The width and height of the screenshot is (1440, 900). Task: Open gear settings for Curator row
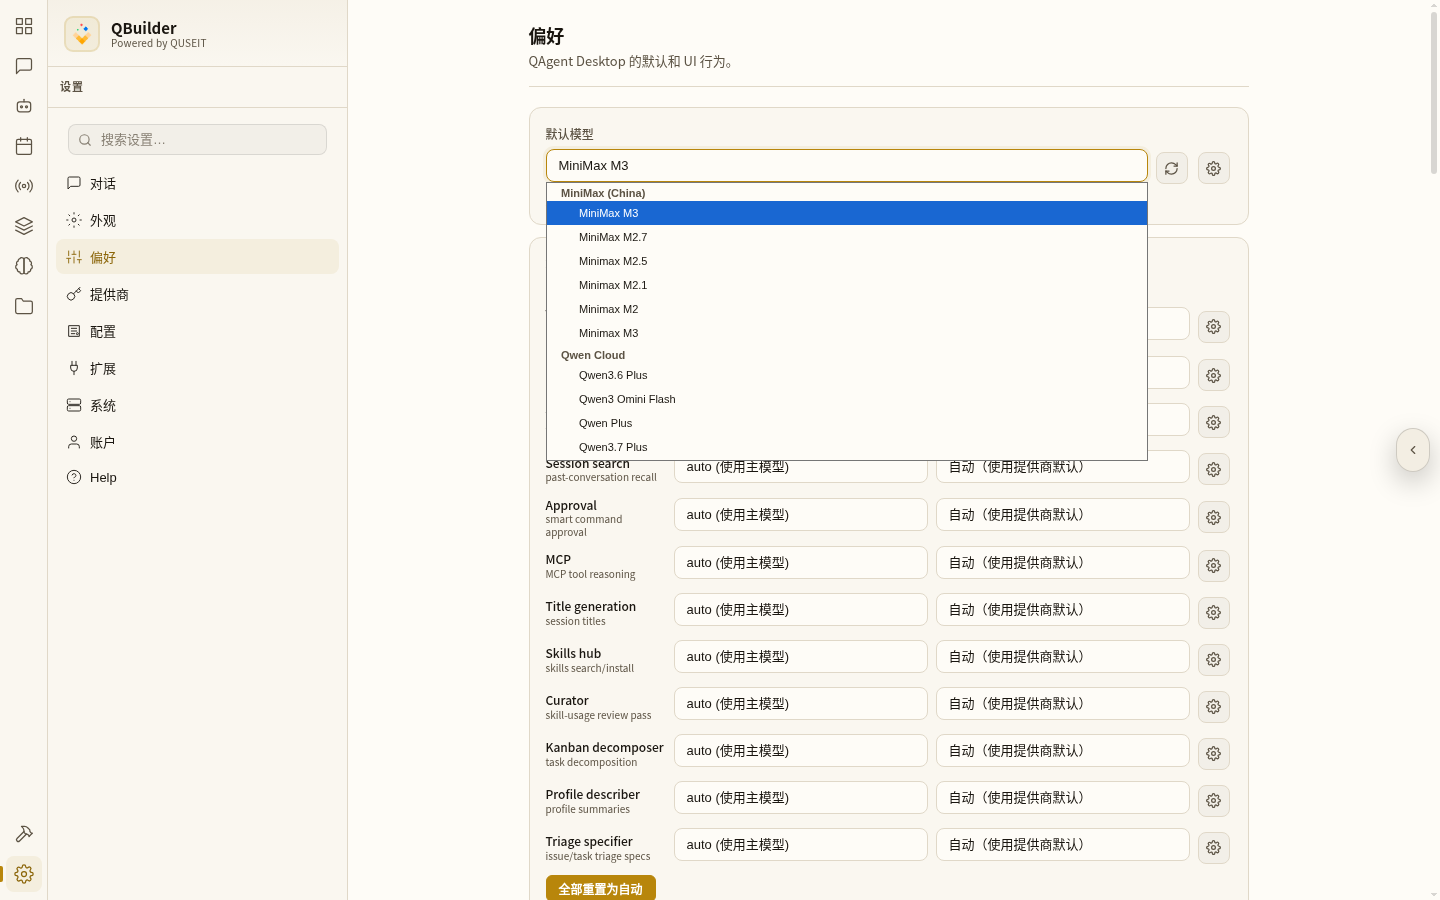1214,707
